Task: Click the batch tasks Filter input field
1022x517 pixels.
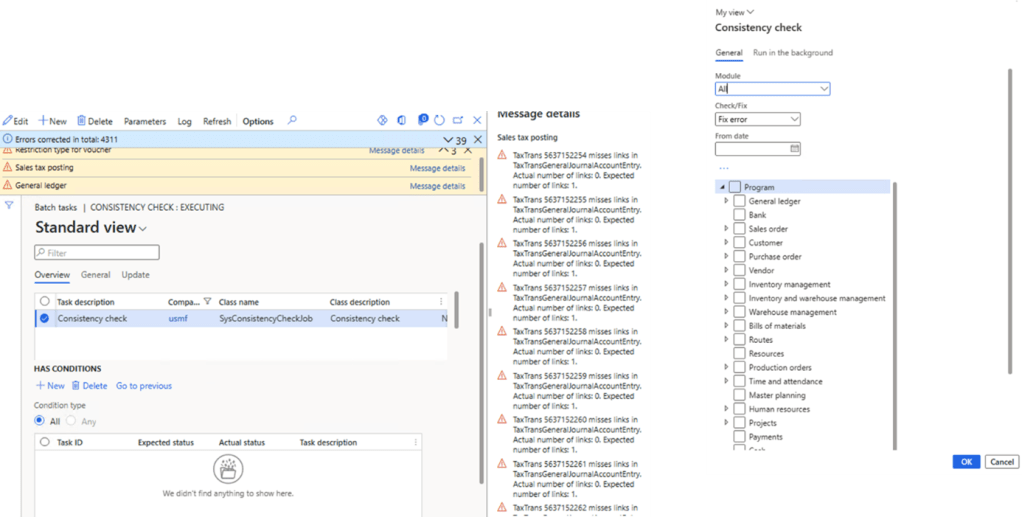Action: coord(96,253)
